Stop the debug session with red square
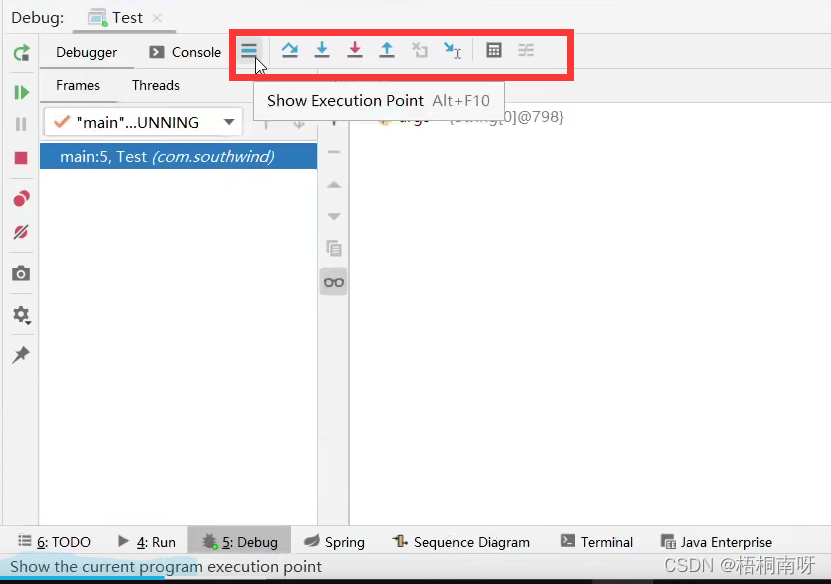The image size is (831, 584). pyautogui.click(x=21, y=158)
